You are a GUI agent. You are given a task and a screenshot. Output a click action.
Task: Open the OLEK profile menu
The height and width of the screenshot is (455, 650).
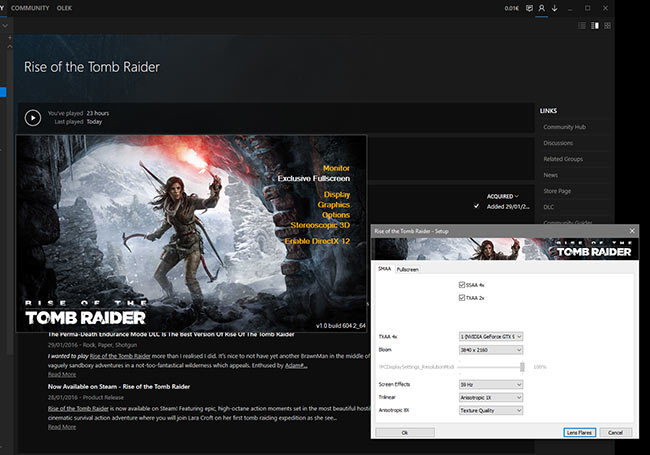click(64, 8)
